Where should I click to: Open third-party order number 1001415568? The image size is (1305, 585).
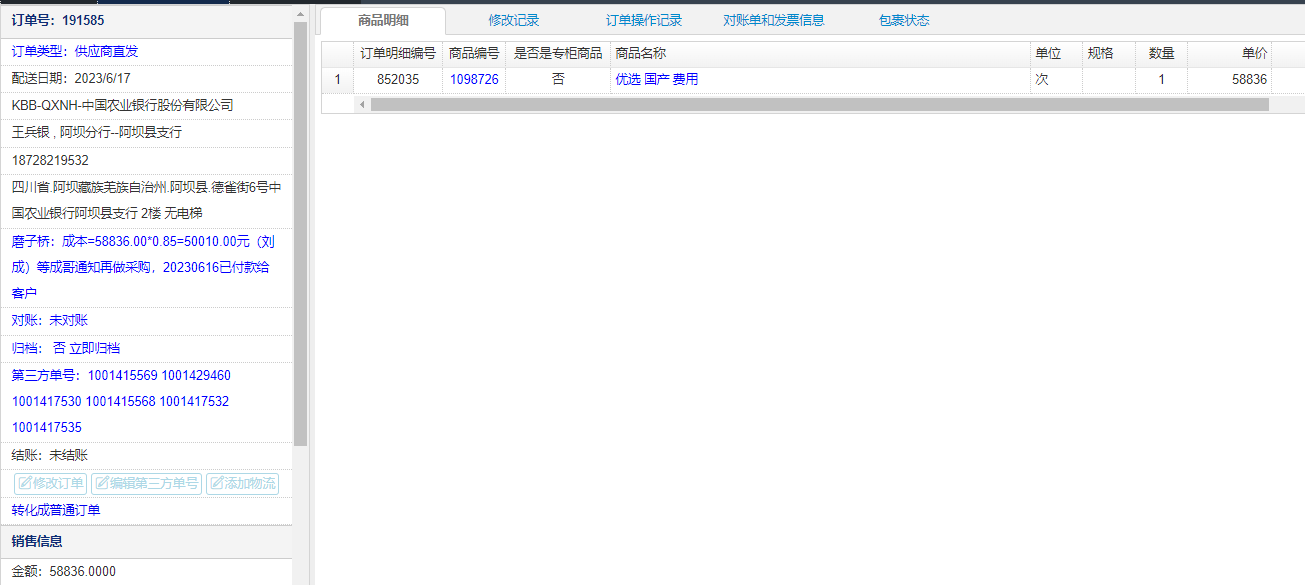[x=121, y=401]
